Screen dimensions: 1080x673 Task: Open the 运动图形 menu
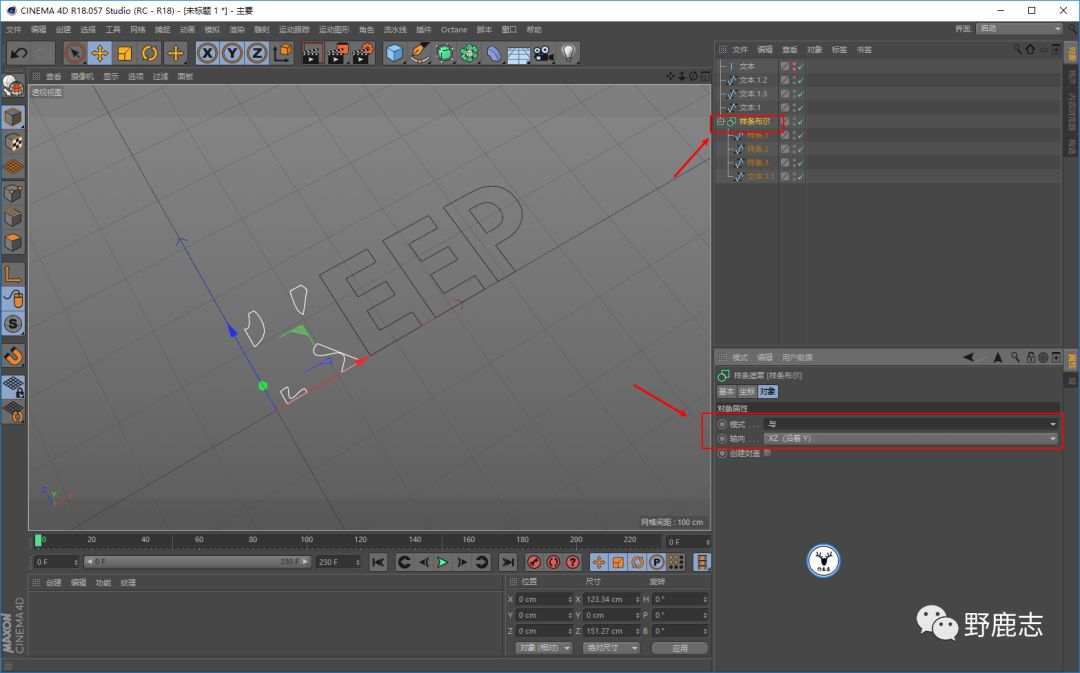332,30
